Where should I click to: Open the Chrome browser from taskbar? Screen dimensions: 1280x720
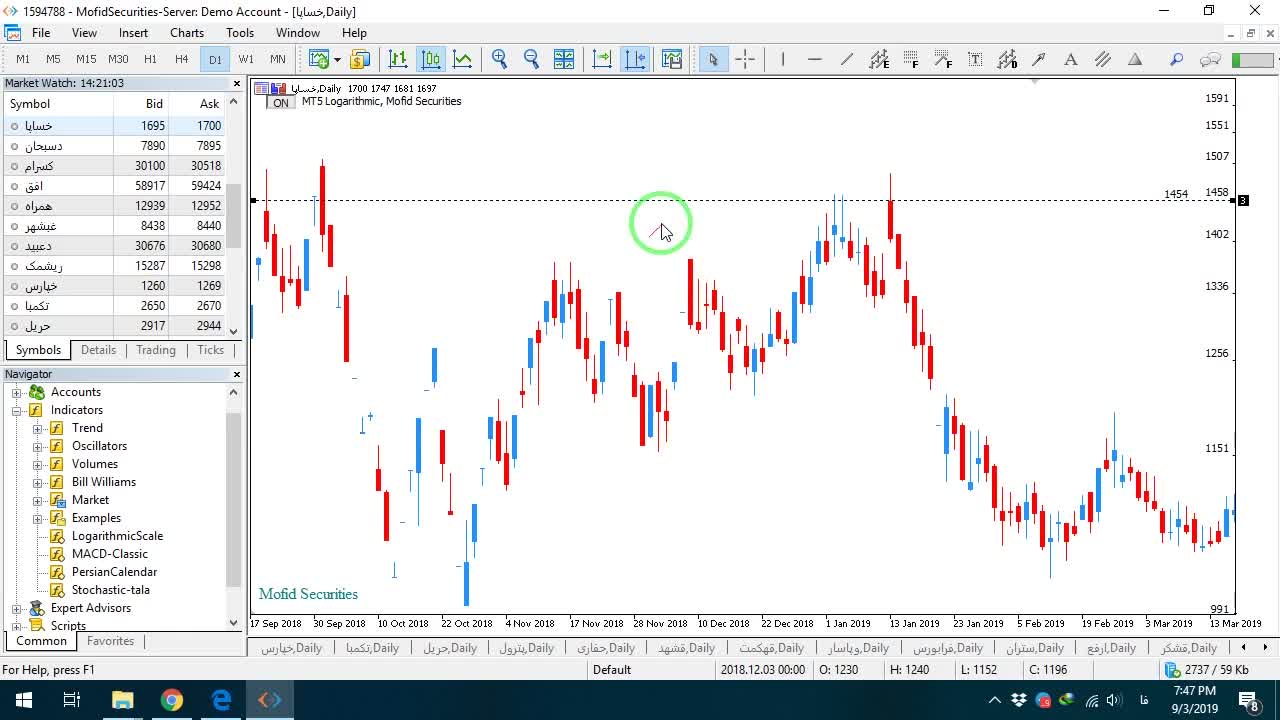[x=172, y=700]
